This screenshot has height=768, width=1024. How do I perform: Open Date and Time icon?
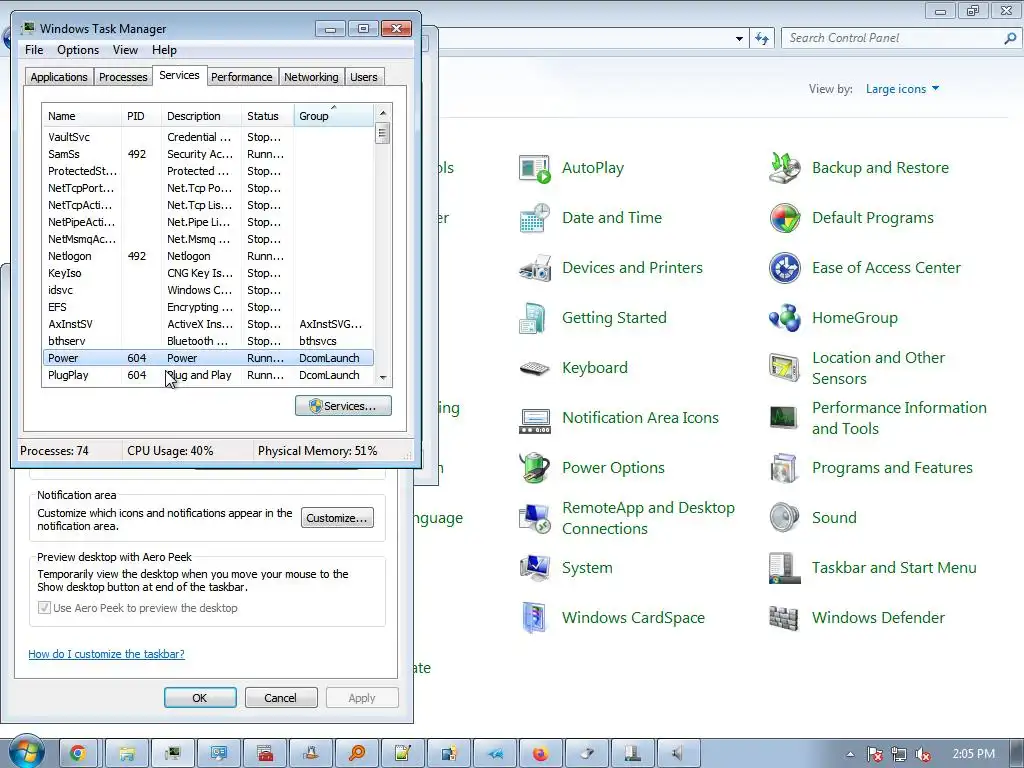click(535, 218)
